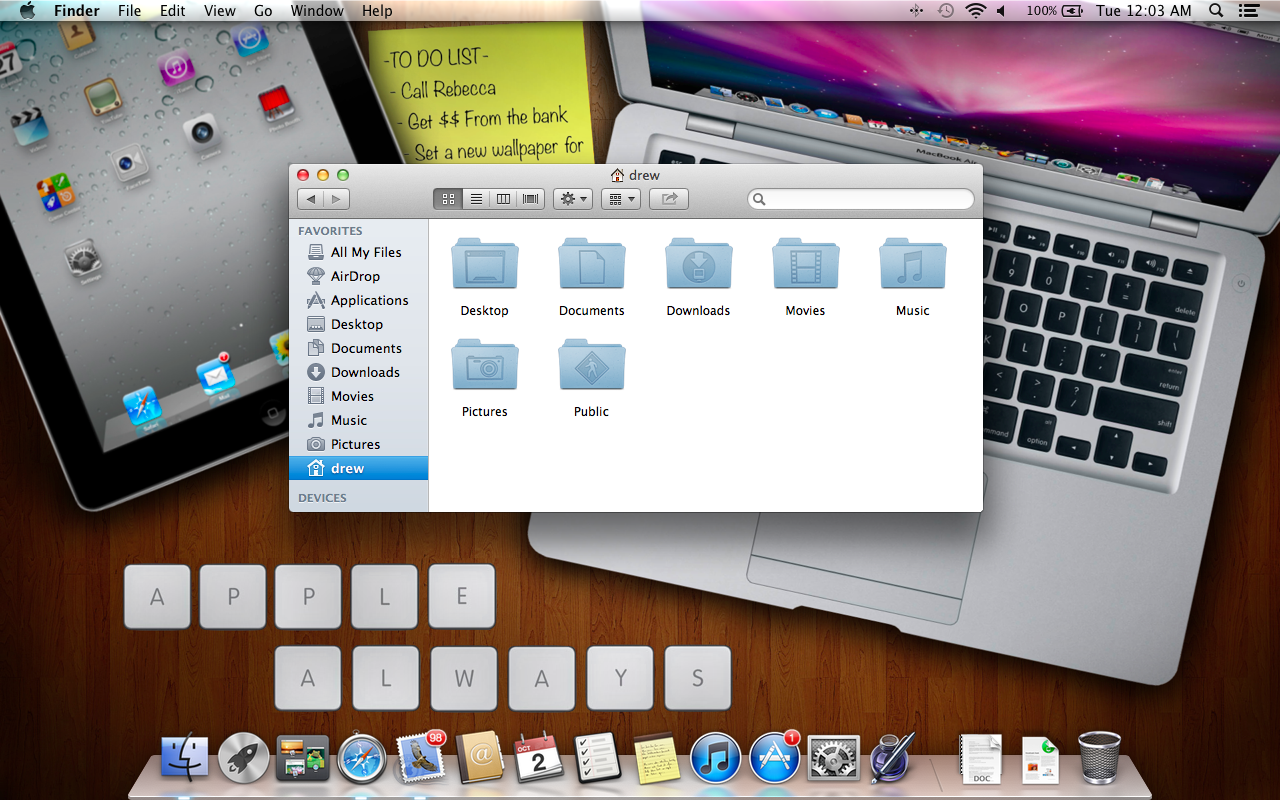Open Calendar from the Dock
This screenshot has height=800, width=1280.
click(x=539, y=757)
